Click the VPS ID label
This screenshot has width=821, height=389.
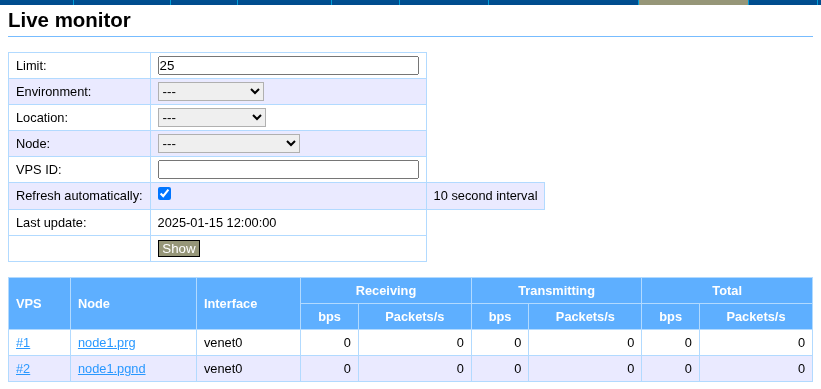pos(39,170)
